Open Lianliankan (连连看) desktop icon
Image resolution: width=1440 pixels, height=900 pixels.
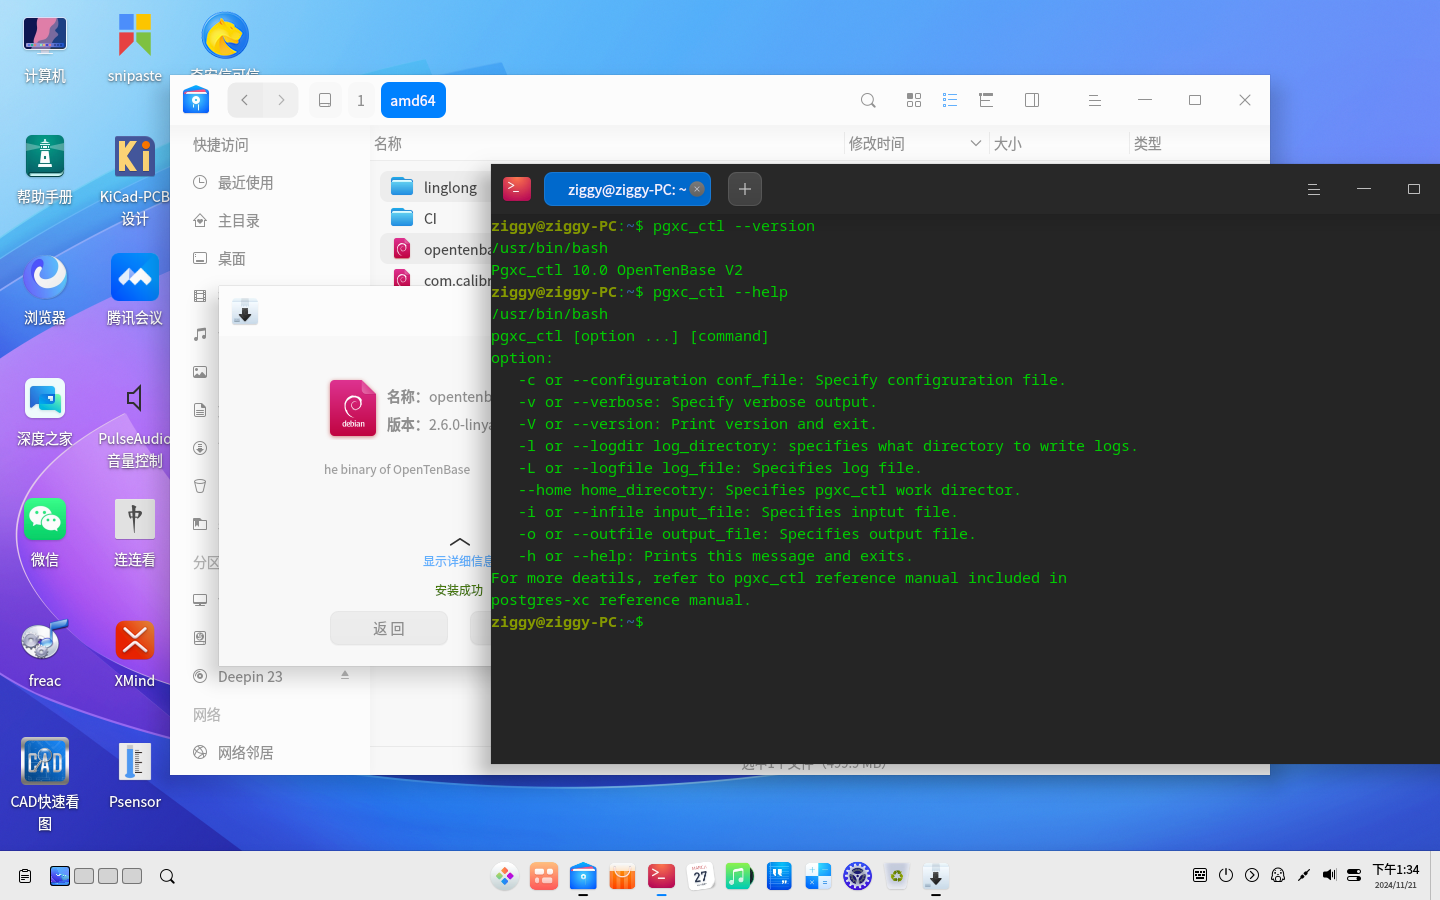pos(135,533)
